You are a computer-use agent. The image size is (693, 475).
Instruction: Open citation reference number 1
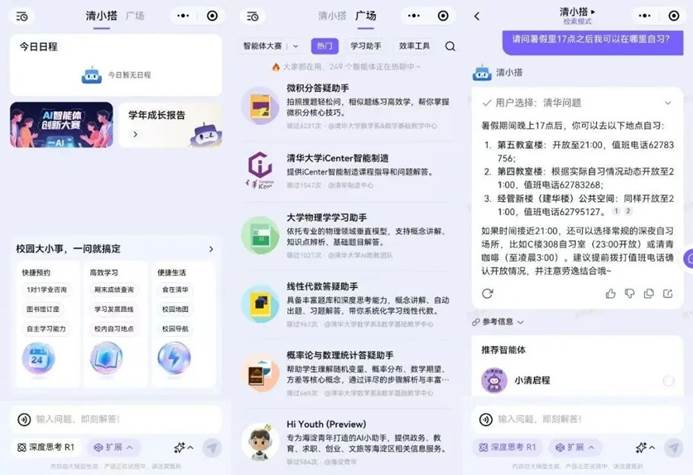(x=617, y=211)
